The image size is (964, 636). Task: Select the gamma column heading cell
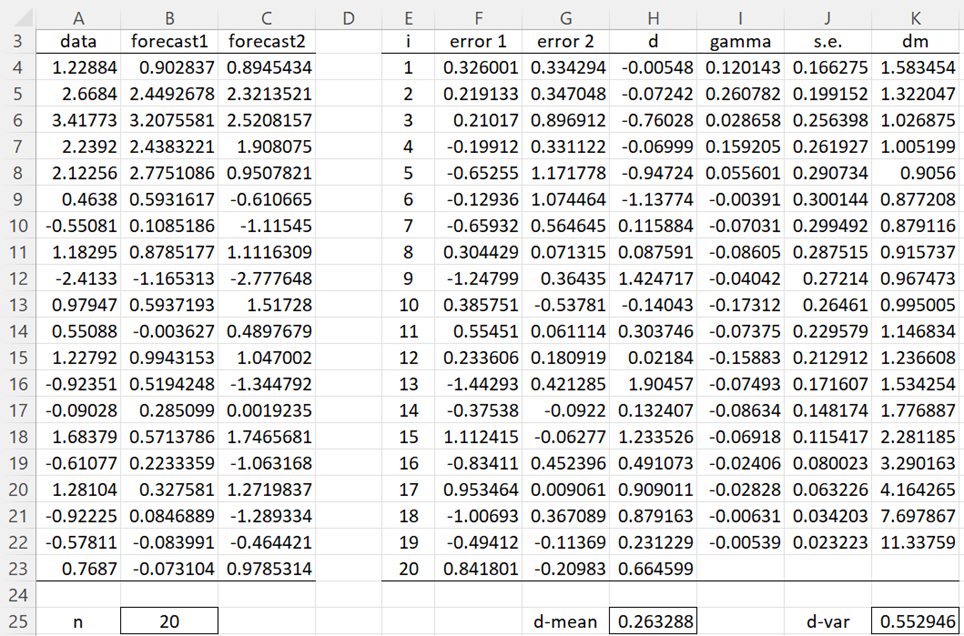pyautogui.click(x=740, y=41)
